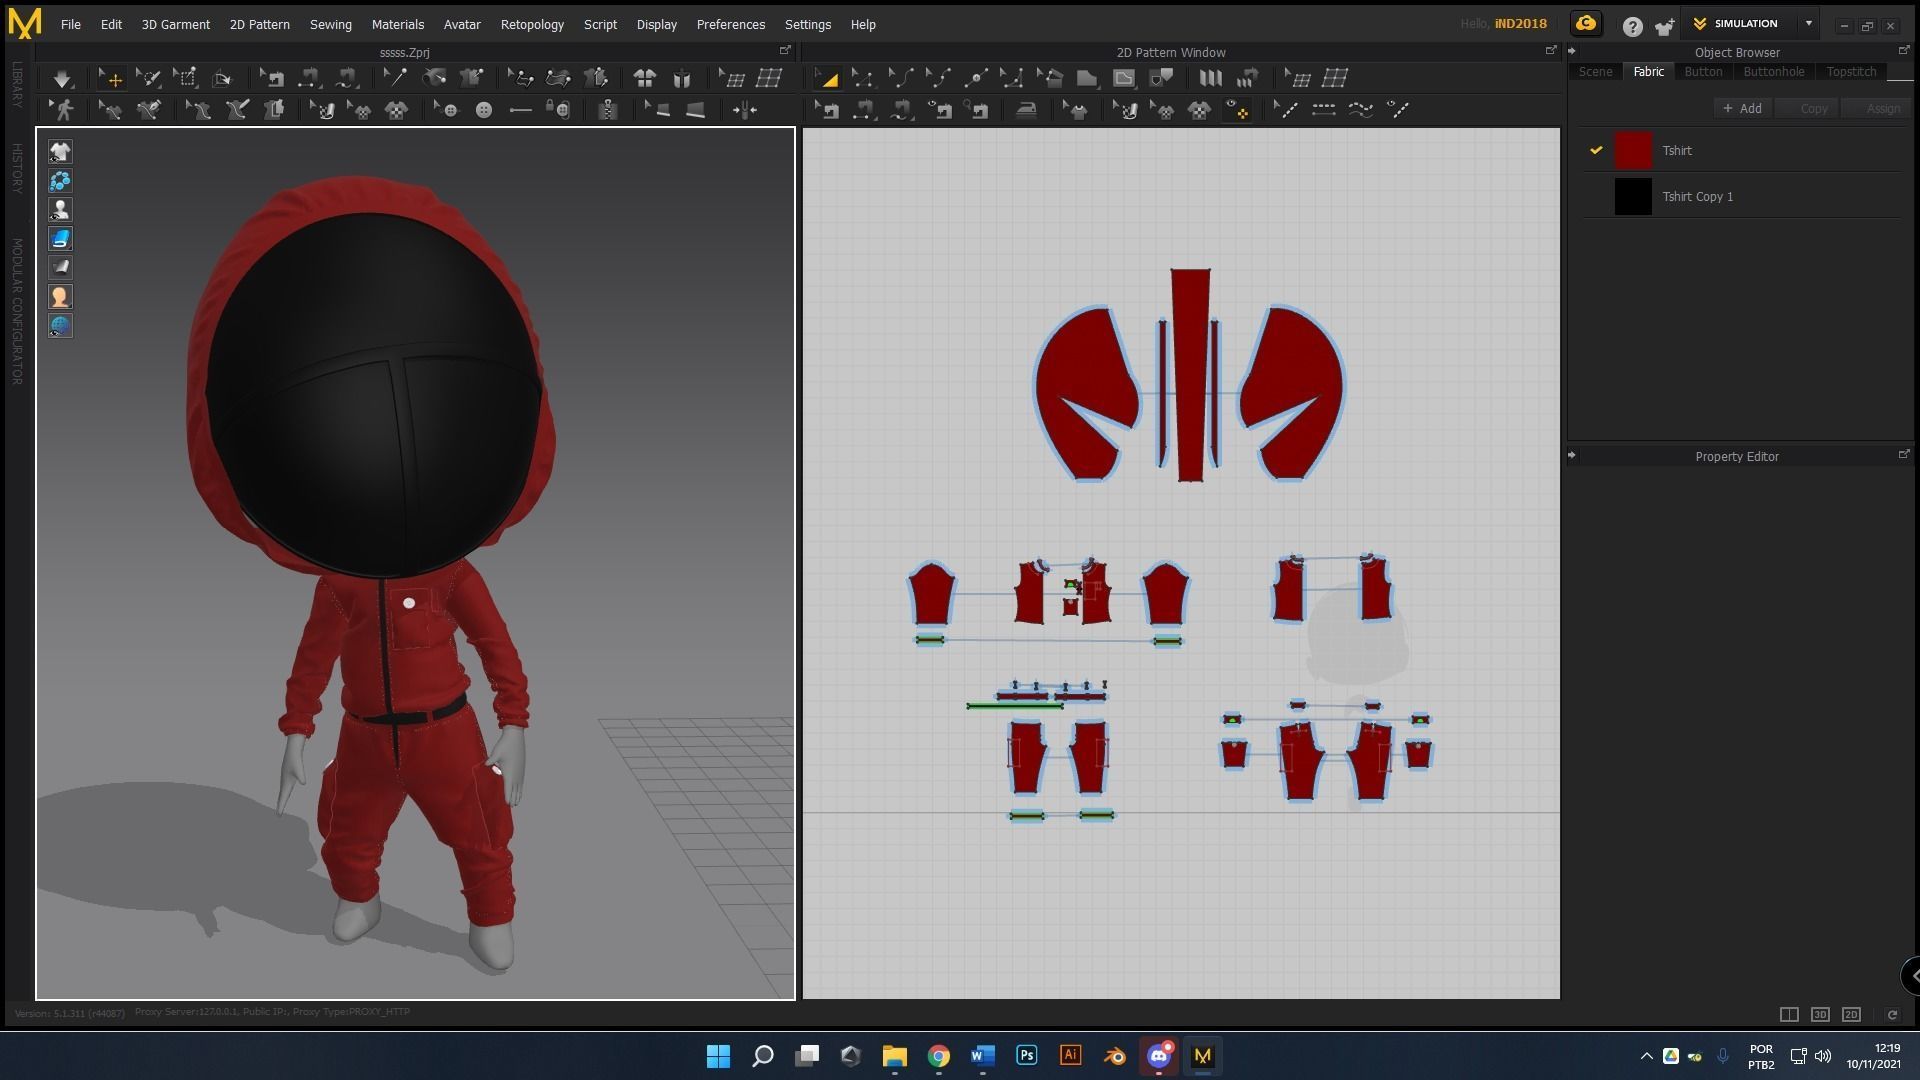Open the Retopology menu
Screen dimensions: 1920x1080
pyautogui.click(x=532, y=24)
